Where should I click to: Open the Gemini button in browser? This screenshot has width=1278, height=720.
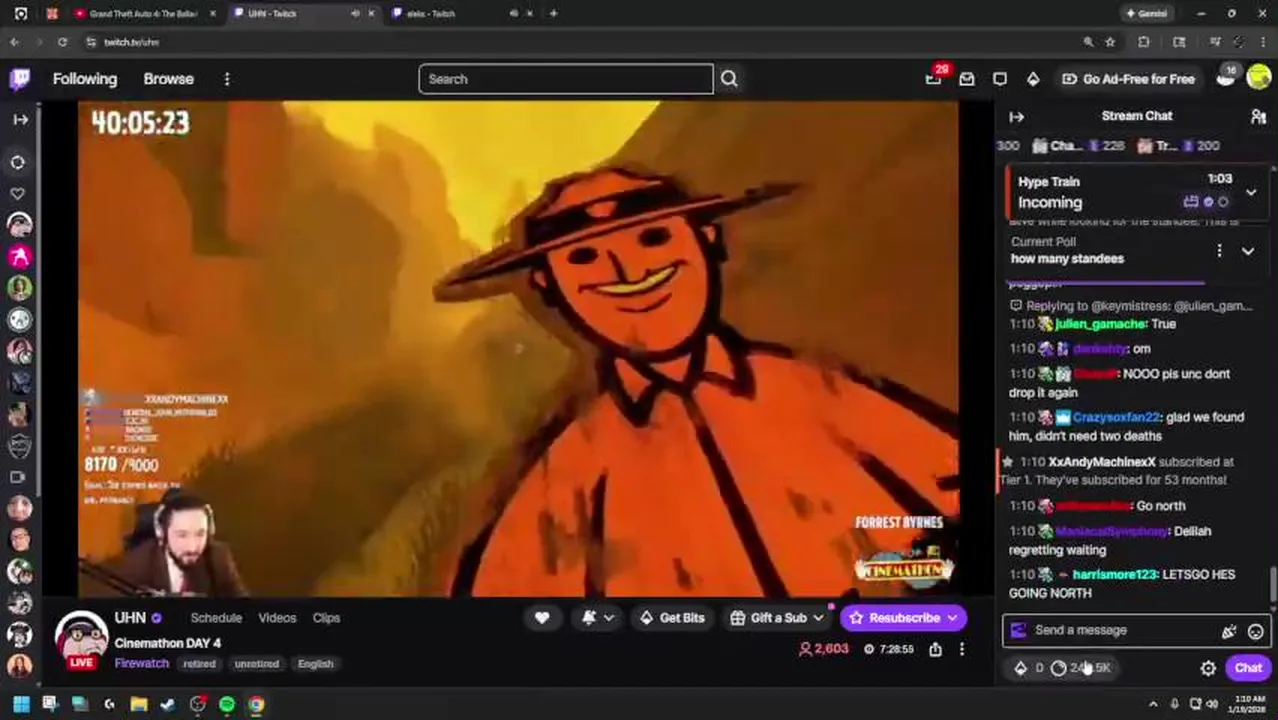1146,14
